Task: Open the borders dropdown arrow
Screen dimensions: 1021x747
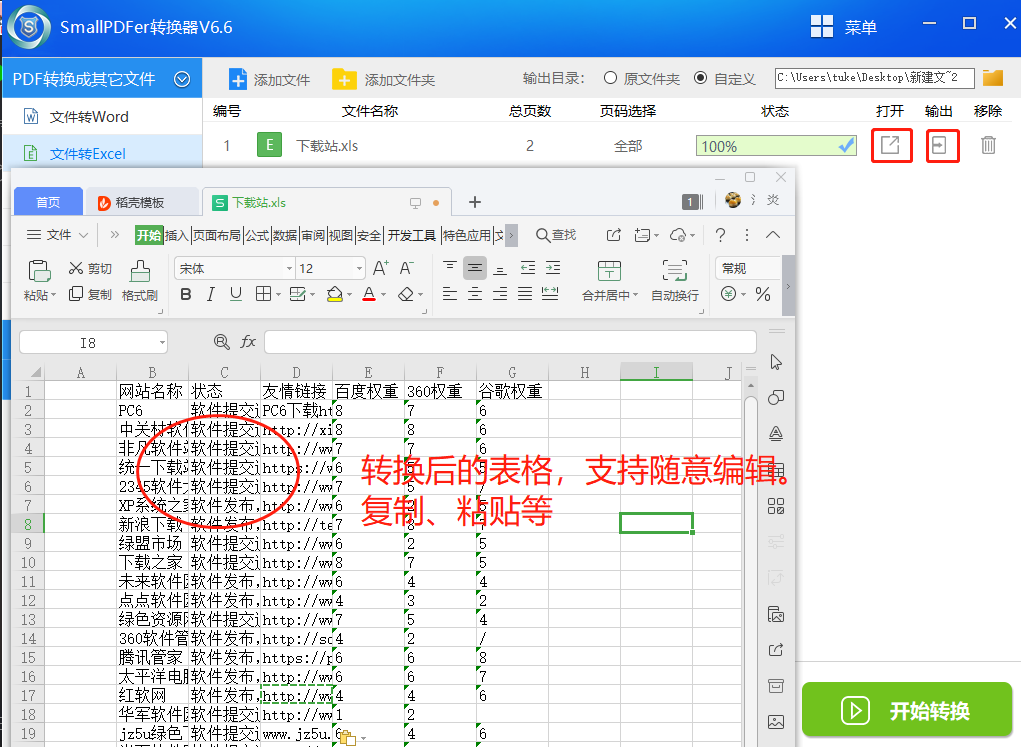Action: point(279,294)
